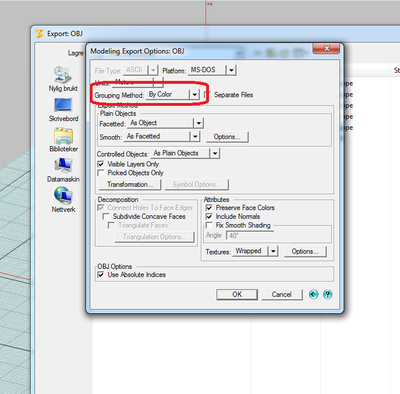
Task: Disable Visible Layers Only checkbox
Action: pos(101,164)
